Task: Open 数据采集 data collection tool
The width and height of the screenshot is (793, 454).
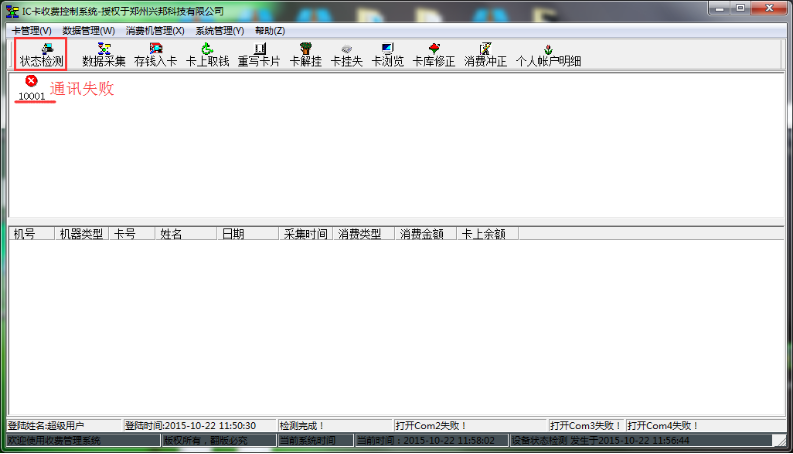Action: [x=104, y=54]
